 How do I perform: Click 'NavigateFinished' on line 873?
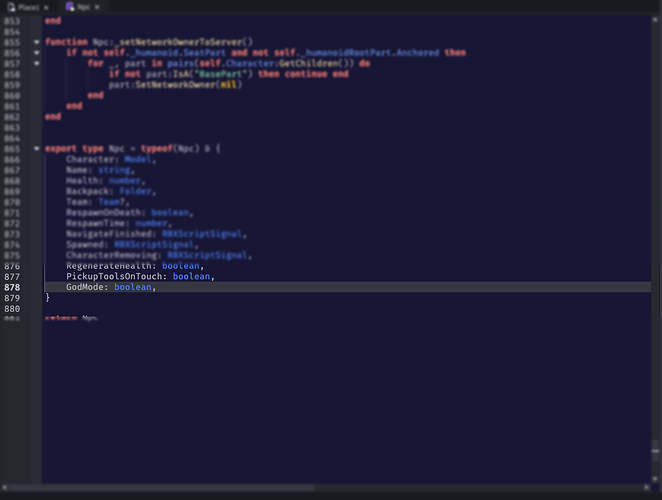[x=109, y=234]
